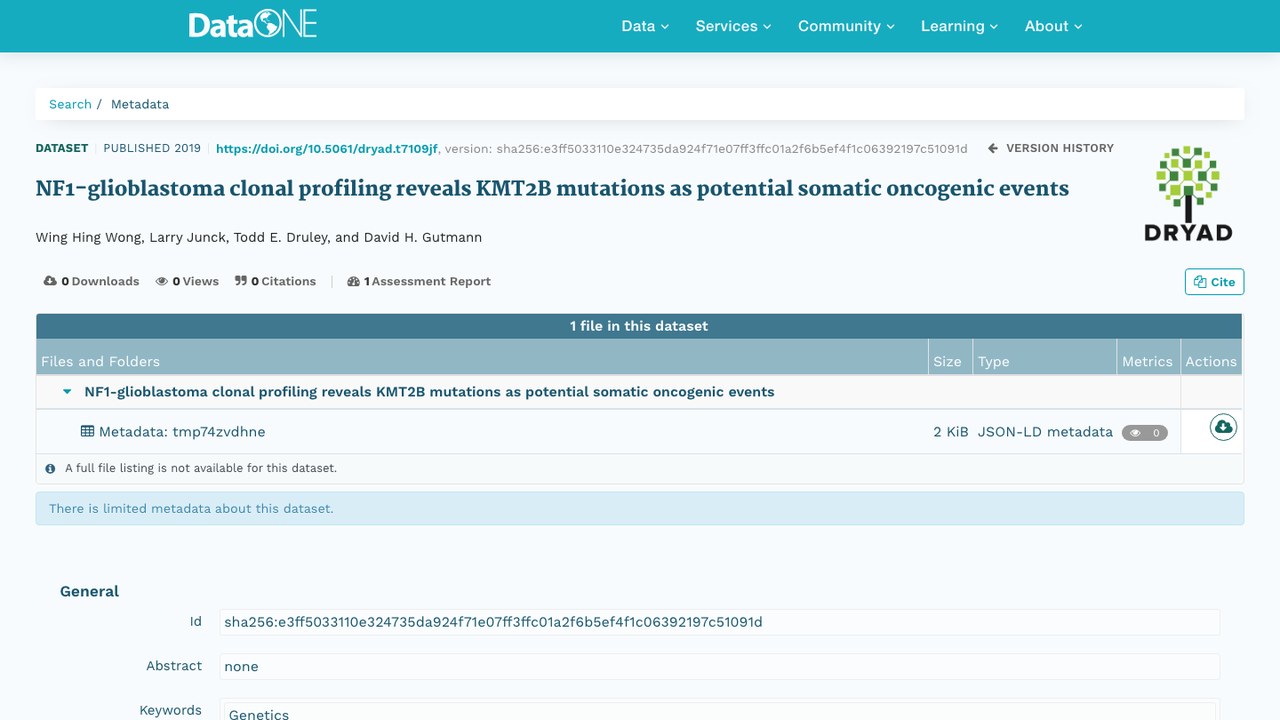Open Version History
The image size is (1280, 720).
(1051, 148)
